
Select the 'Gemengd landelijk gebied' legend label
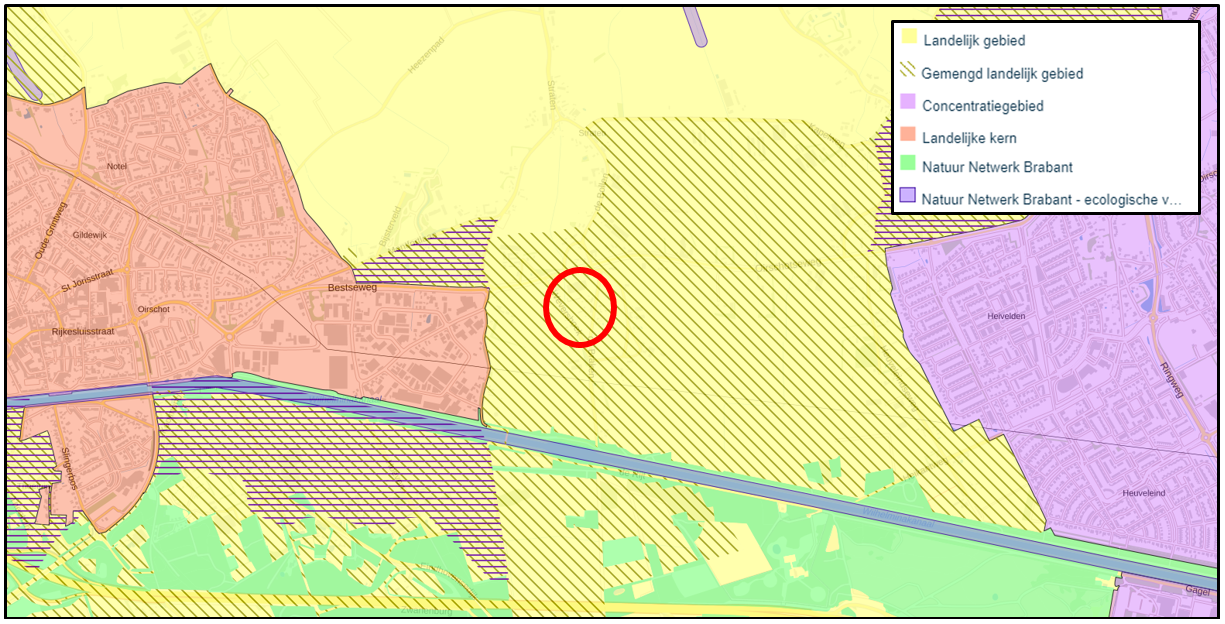(x=1003, y=73)
